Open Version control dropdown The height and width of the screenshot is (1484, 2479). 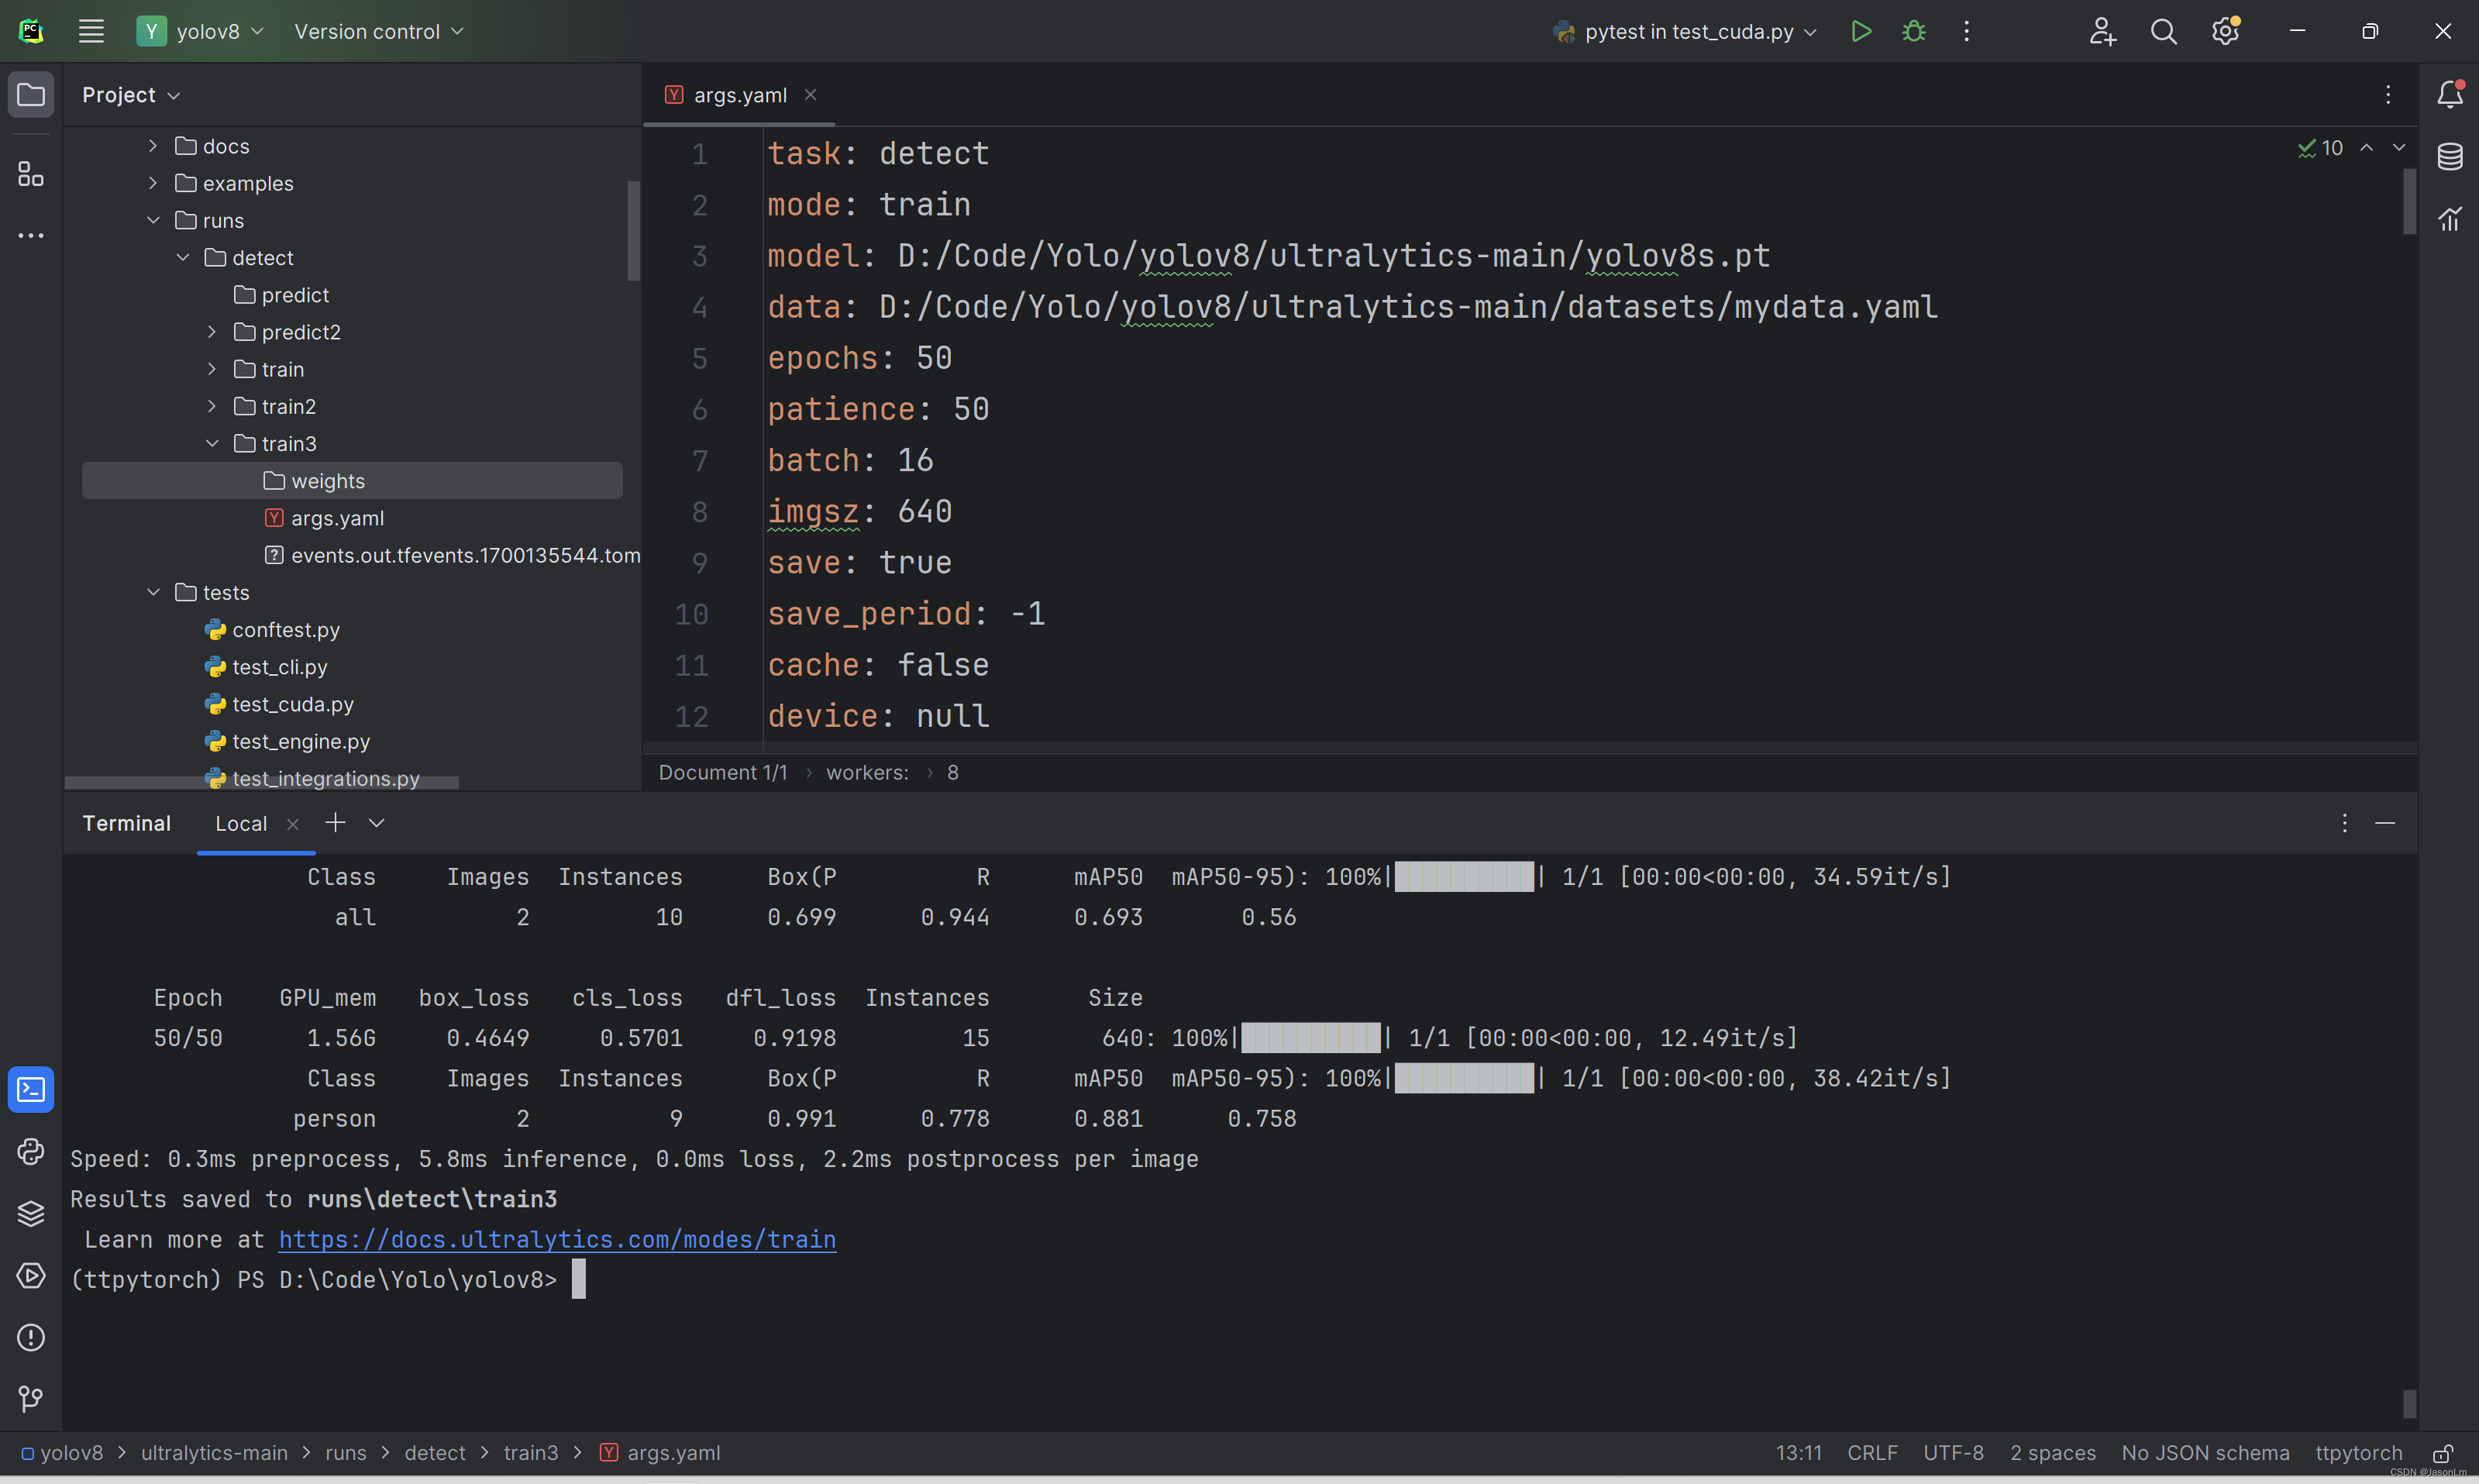point(379,31)
